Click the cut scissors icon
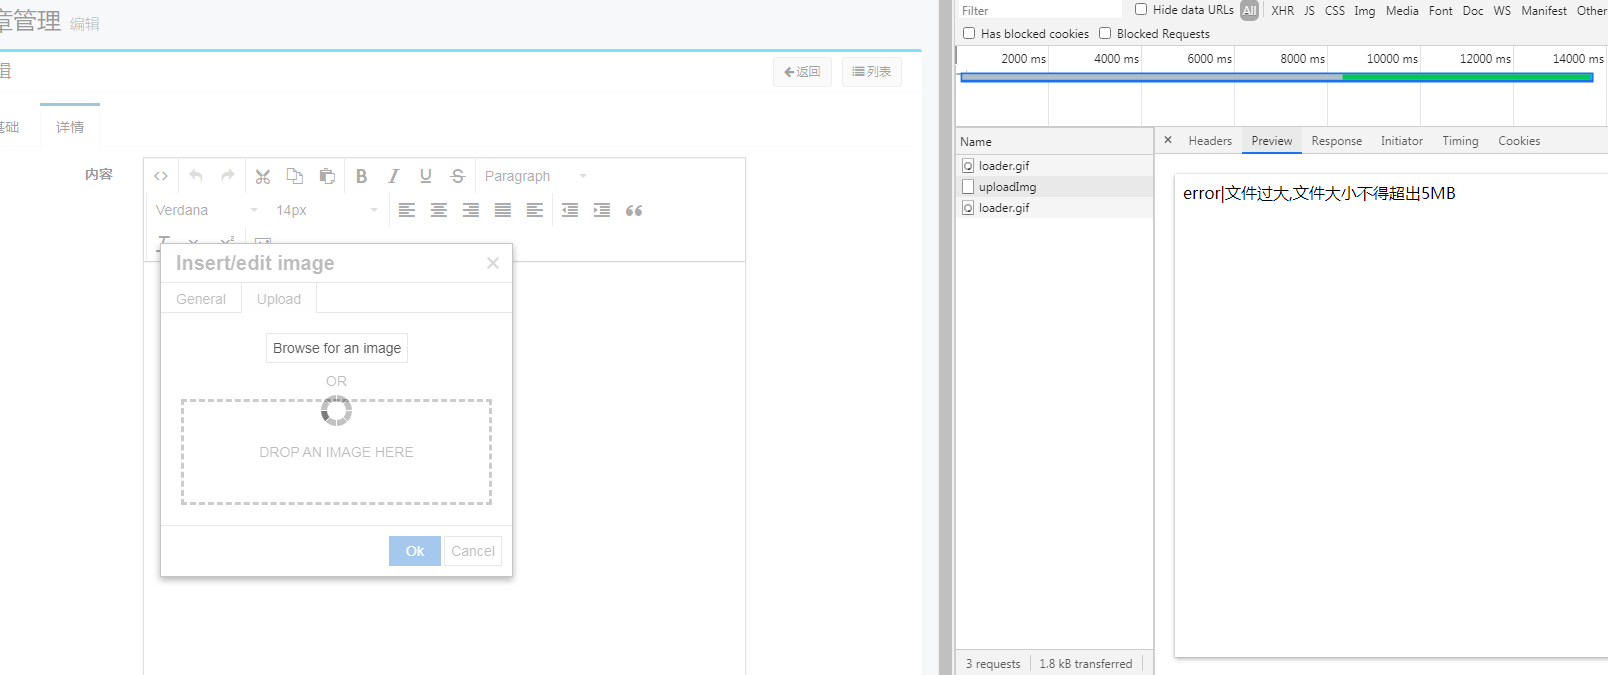 pyautogui.click(x=263, y=176)
